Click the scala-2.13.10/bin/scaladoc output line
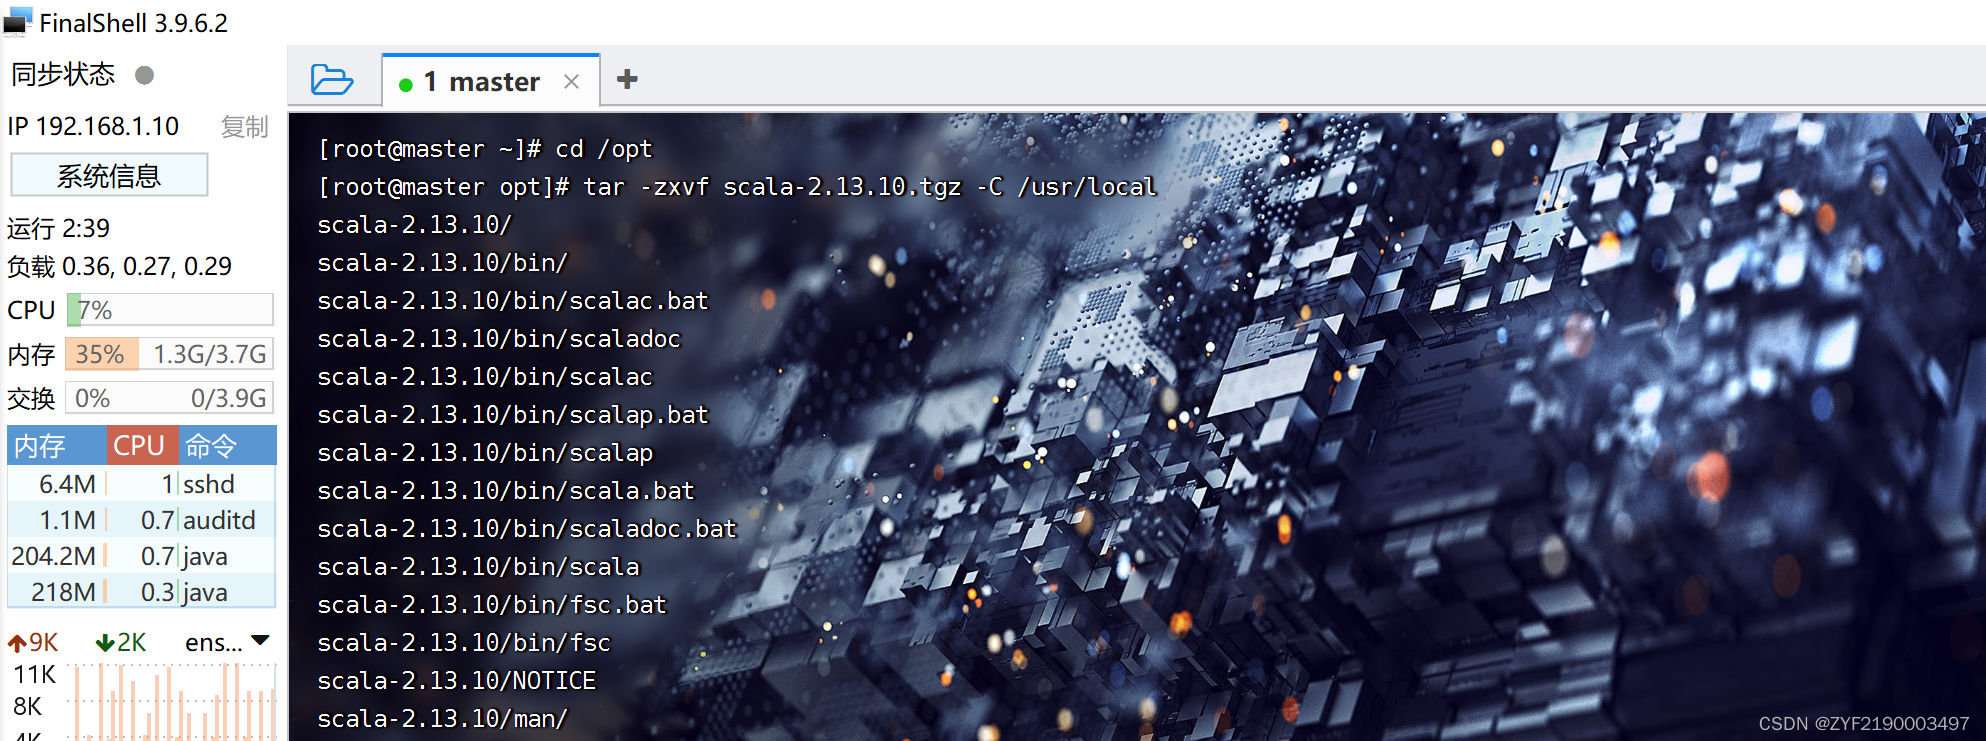This screenshot has height=741, width=1986. tap(499, 339)
